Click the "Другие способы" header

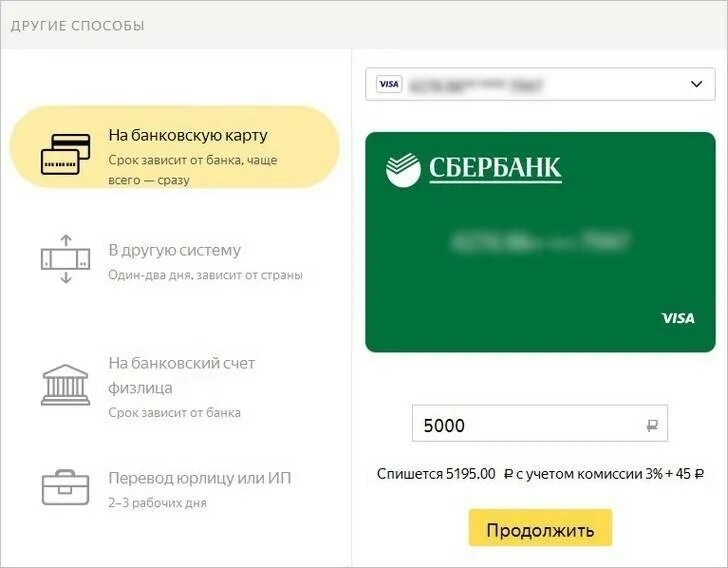78,26
